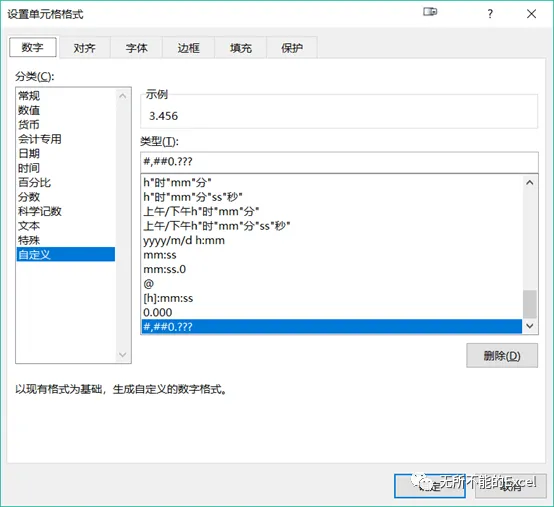Confirm with the 确定 button
Screen dimensions: 554x507
click(430, 486)
